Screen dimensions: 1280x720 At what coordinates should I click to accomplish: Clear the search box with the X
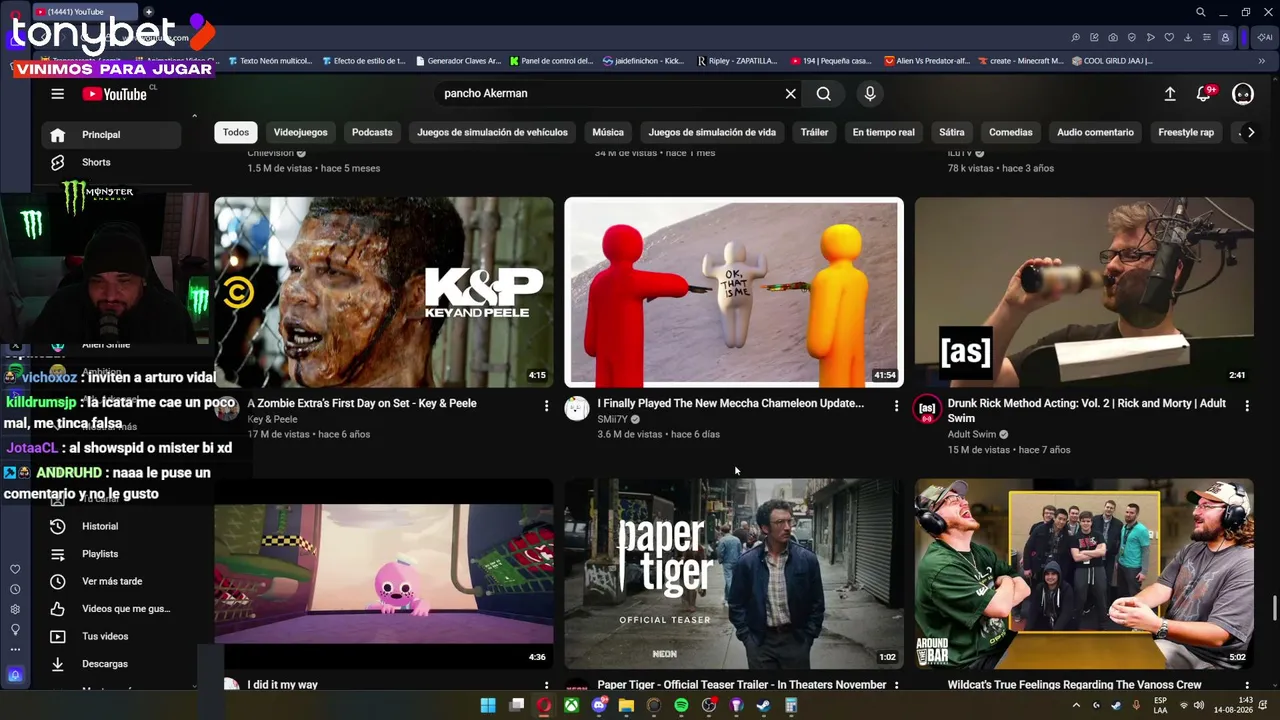point(790,94)
